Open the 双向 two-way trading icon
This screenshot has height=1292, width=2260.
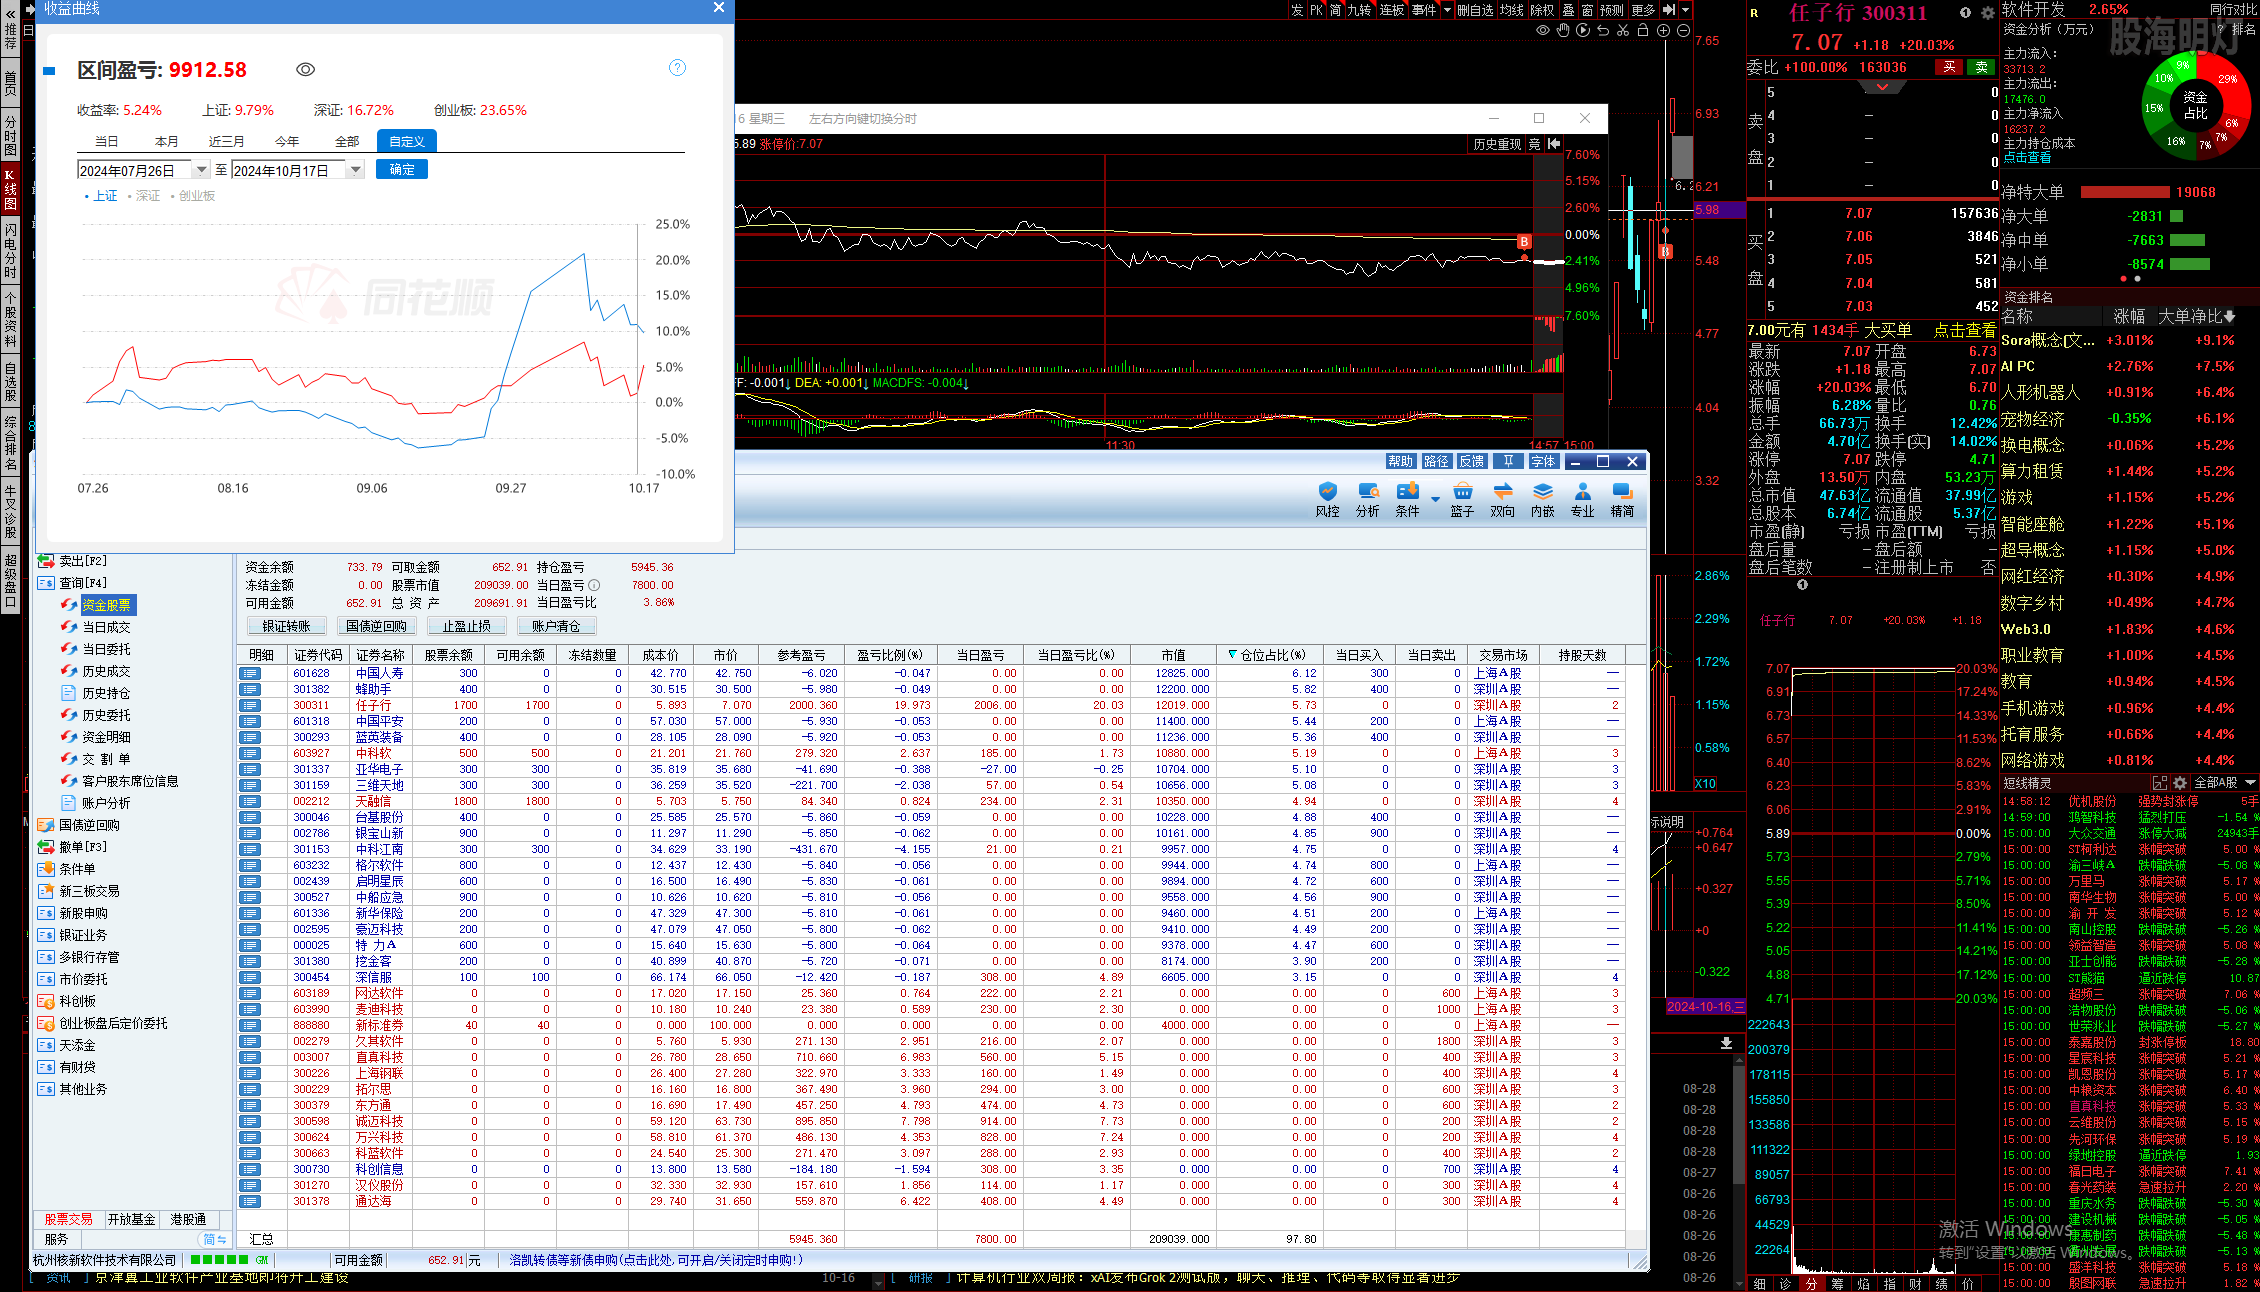(x=1502, y=499)
